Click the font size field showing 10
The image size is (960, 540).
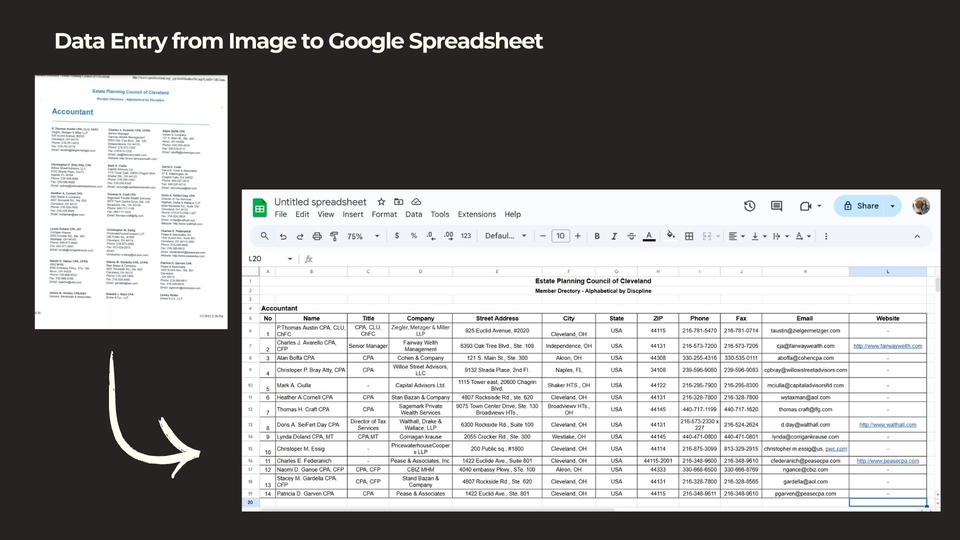[x=560, y=236]
